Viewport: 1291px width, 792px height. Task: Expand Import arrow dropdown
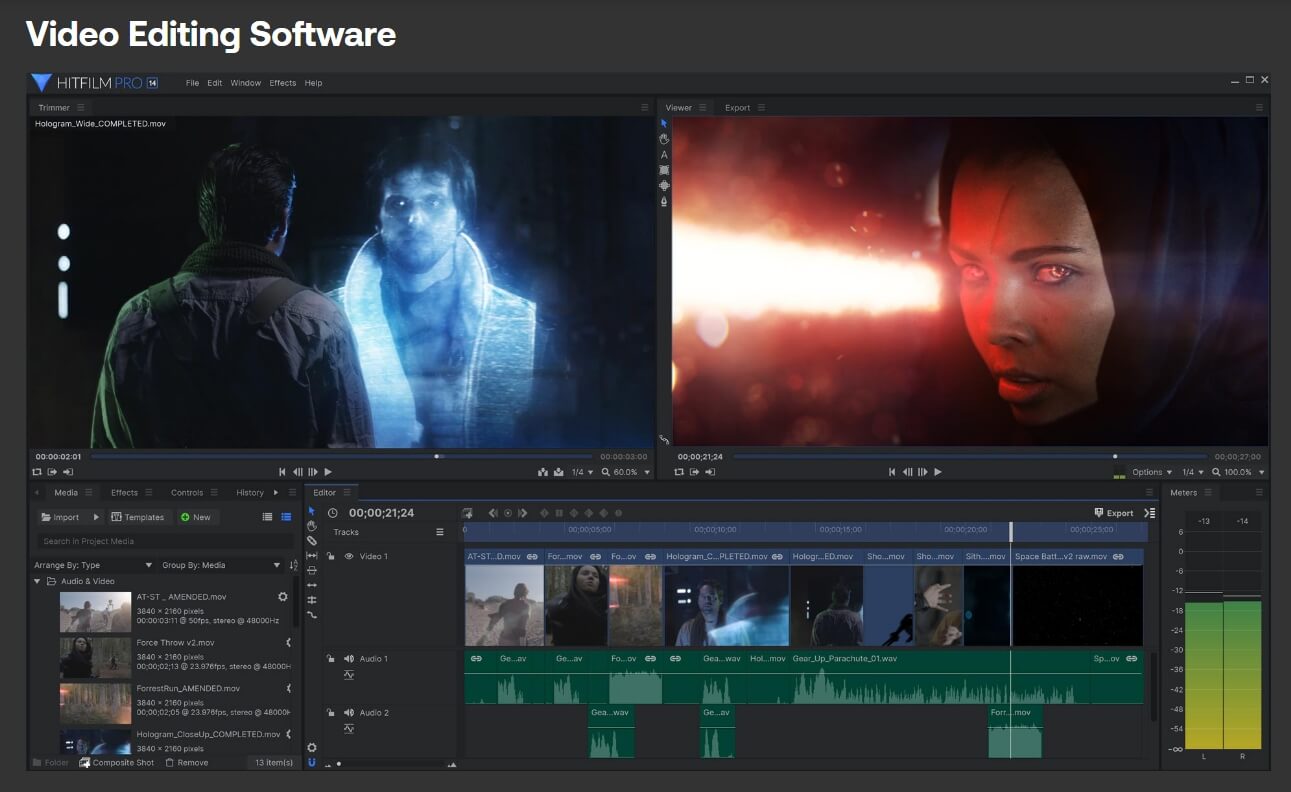[x=96, y=517]
